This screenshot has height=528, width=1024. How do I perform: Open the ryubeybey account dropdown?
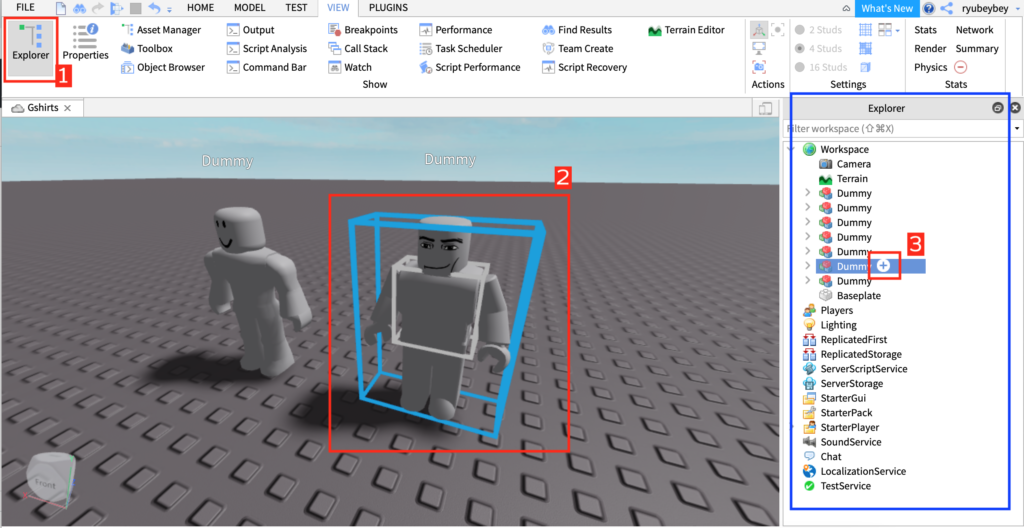1015,8
